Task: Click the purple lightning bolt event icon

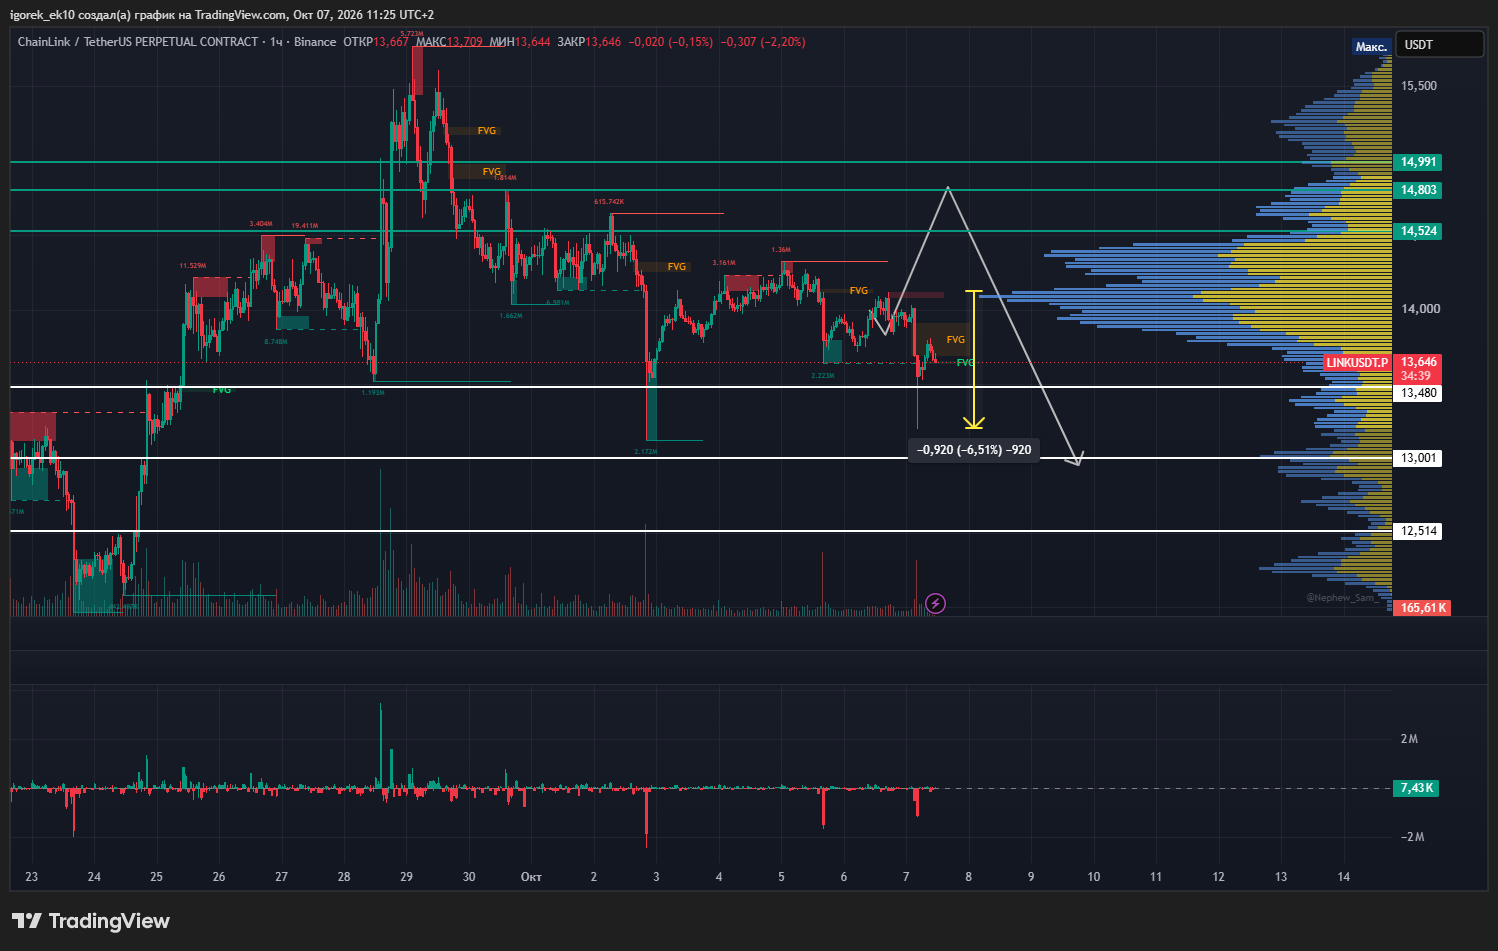Action: 935,603
